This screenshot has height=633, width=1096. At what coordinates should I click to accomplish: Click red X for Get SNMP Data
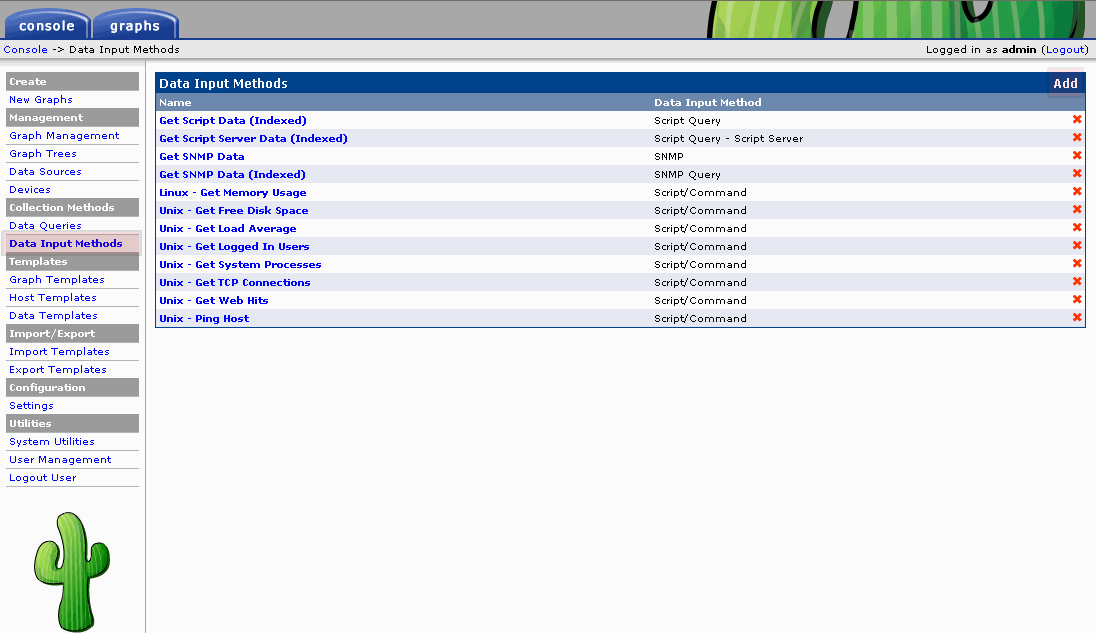click(1077, 156)
